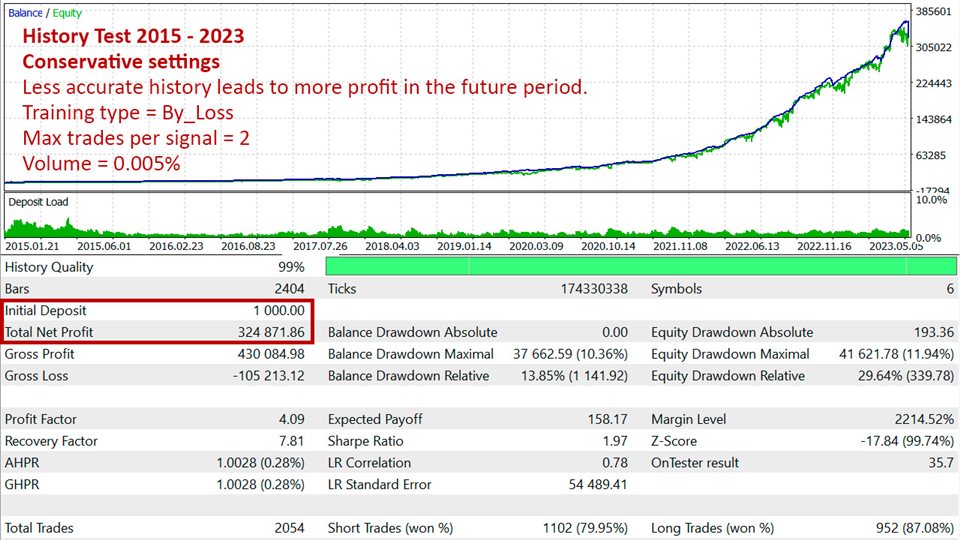
Task: Click the Balance legend label
Action: [x=25, y=13]
